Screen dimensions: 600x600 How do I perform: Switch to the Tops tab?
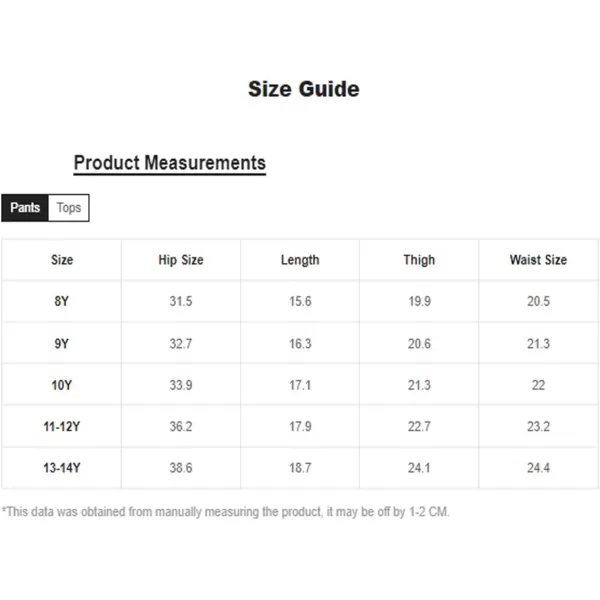[x=69, y=208]
